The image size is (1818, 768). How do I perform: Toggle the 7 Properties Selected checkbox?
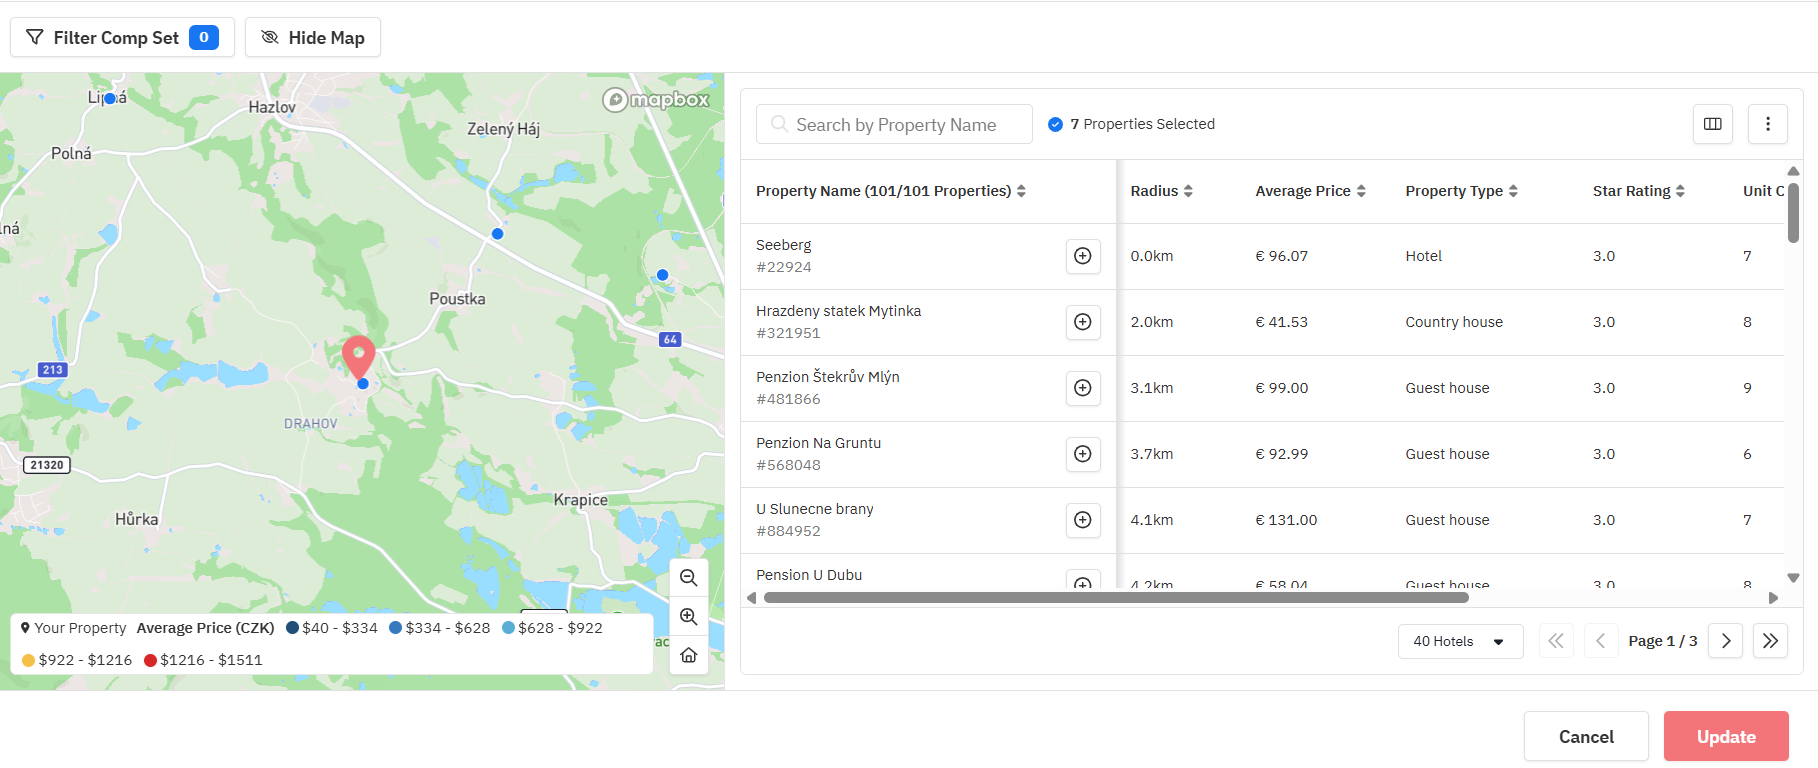(1055, 124)
